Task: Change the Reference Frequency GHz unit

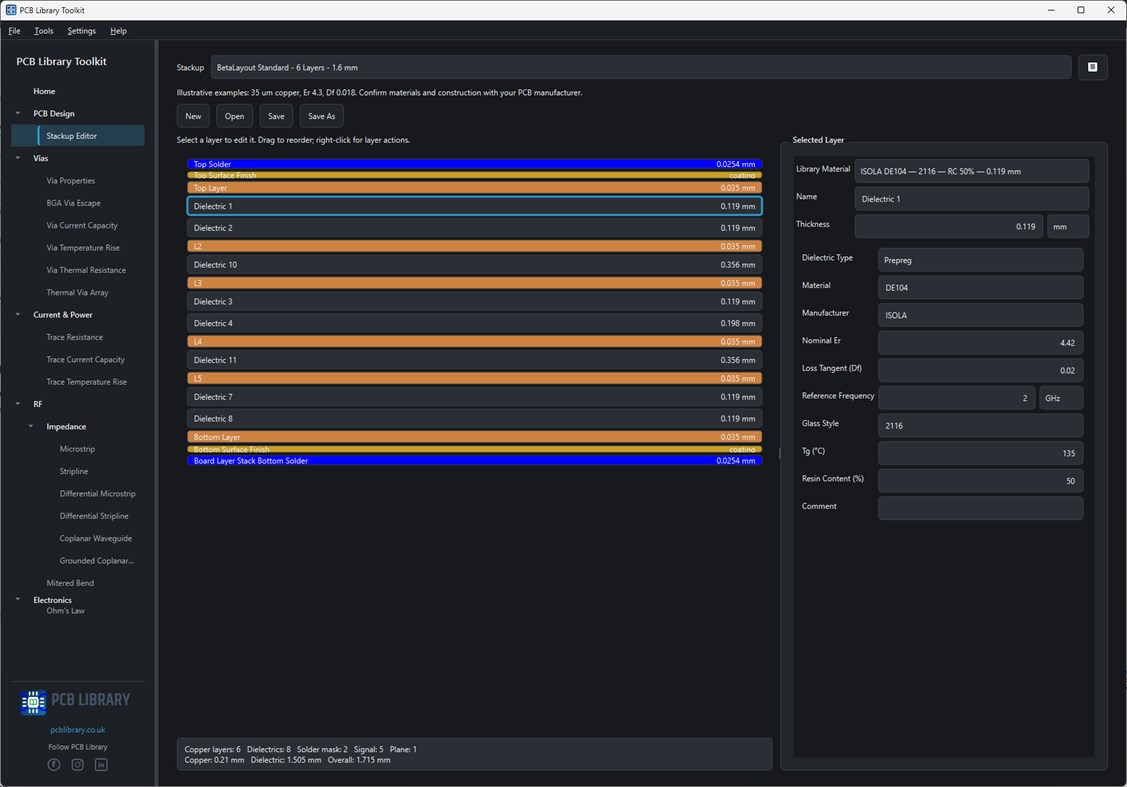Action: click(x=1060, y=398)
